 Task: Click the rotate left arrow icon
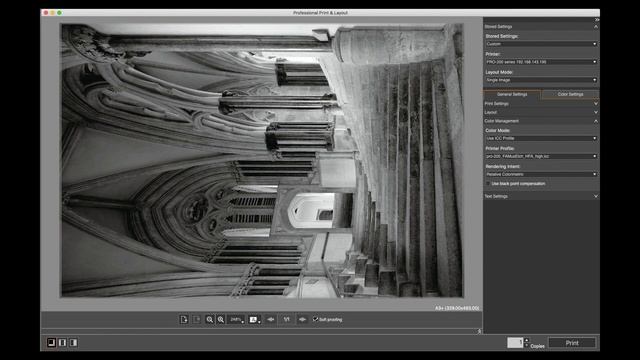[x=271, y=320]
